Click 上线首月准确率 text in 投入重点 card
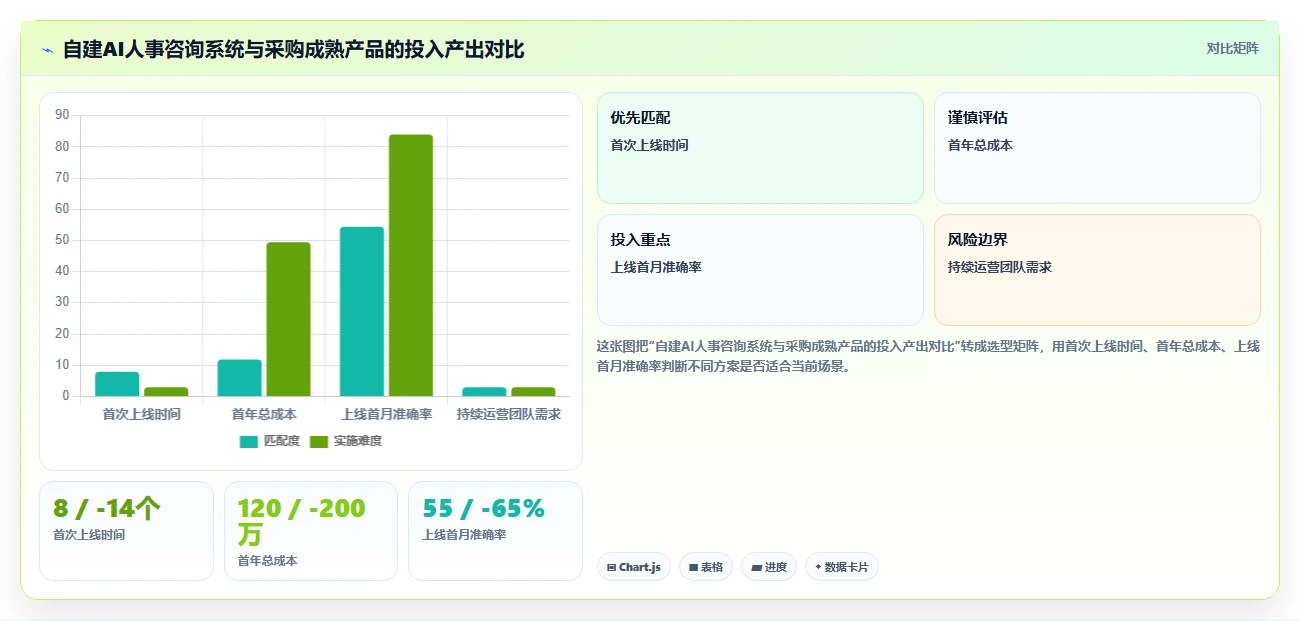The height and width of the screenshot is (621, 1300). [x=656, y=267]
